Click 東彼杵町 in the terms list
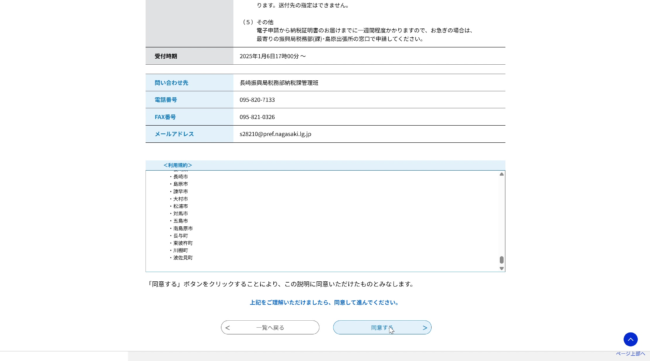Viewport: 650px width, 361px height. [x=183, y=243]
